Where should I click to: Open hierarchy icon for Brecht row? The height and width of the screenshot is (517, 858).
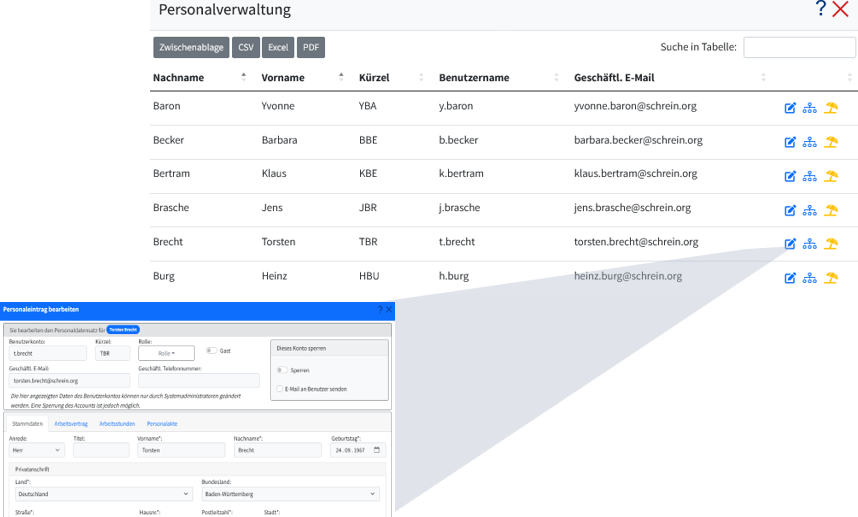tap(809, 244)
